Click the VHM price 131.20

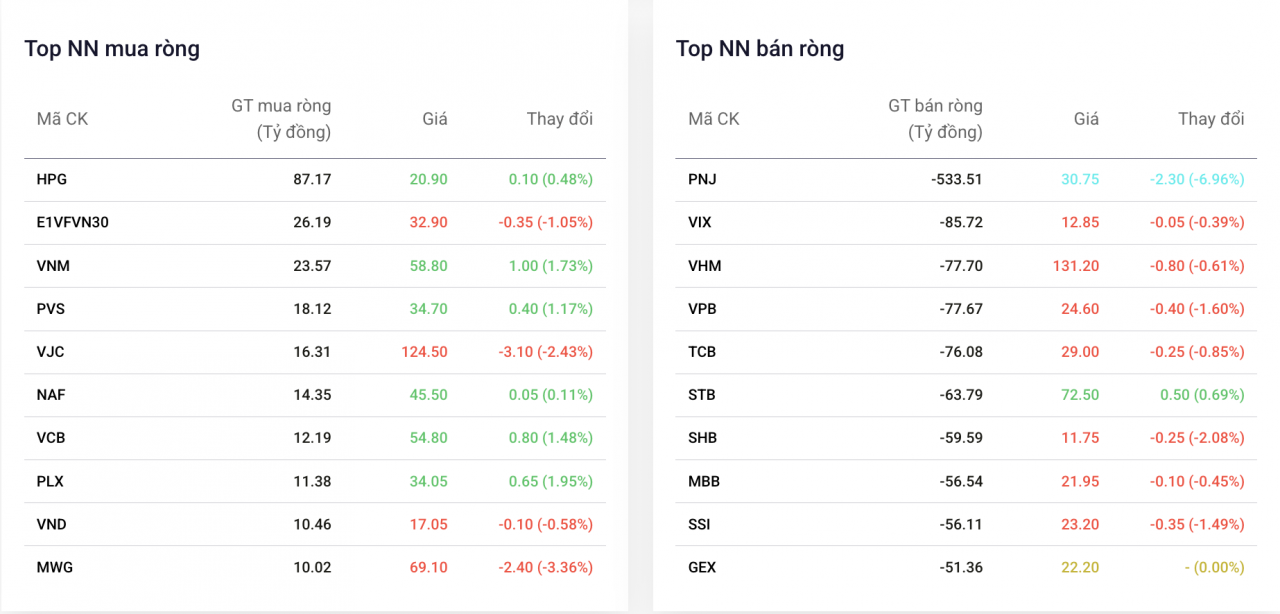(x=1076, y=266)
